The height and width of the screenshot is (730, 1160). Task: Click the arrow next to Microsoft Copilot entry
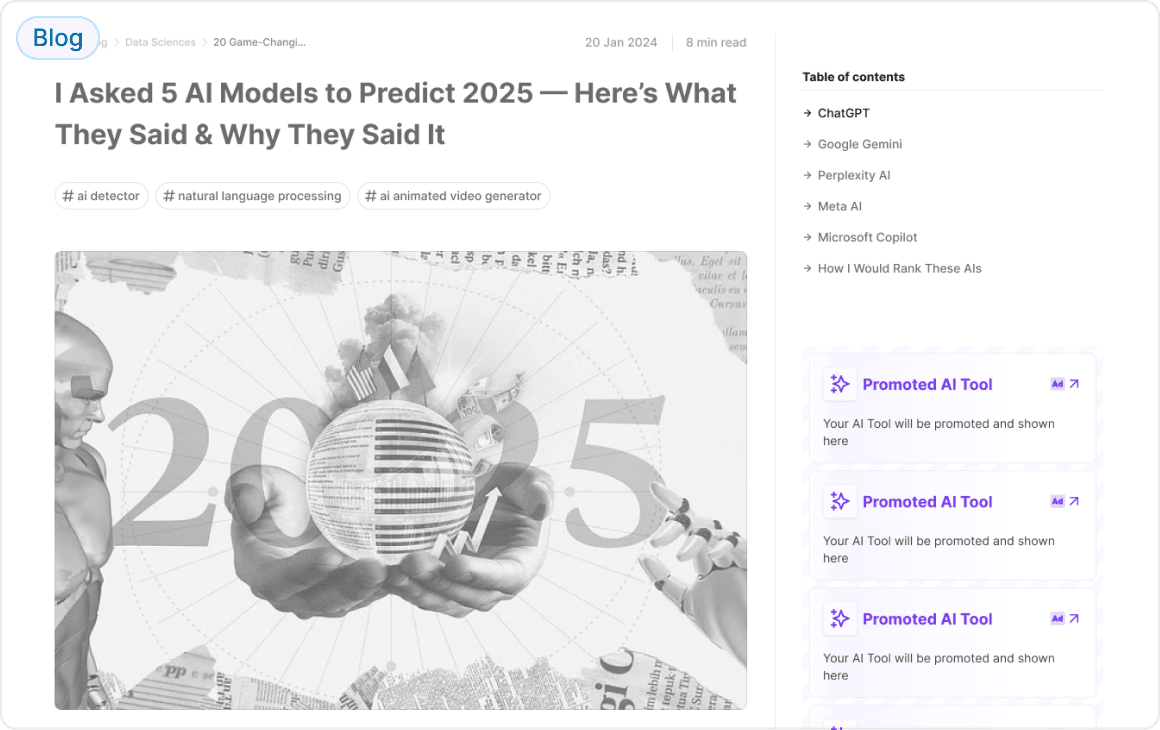[808, 237]
